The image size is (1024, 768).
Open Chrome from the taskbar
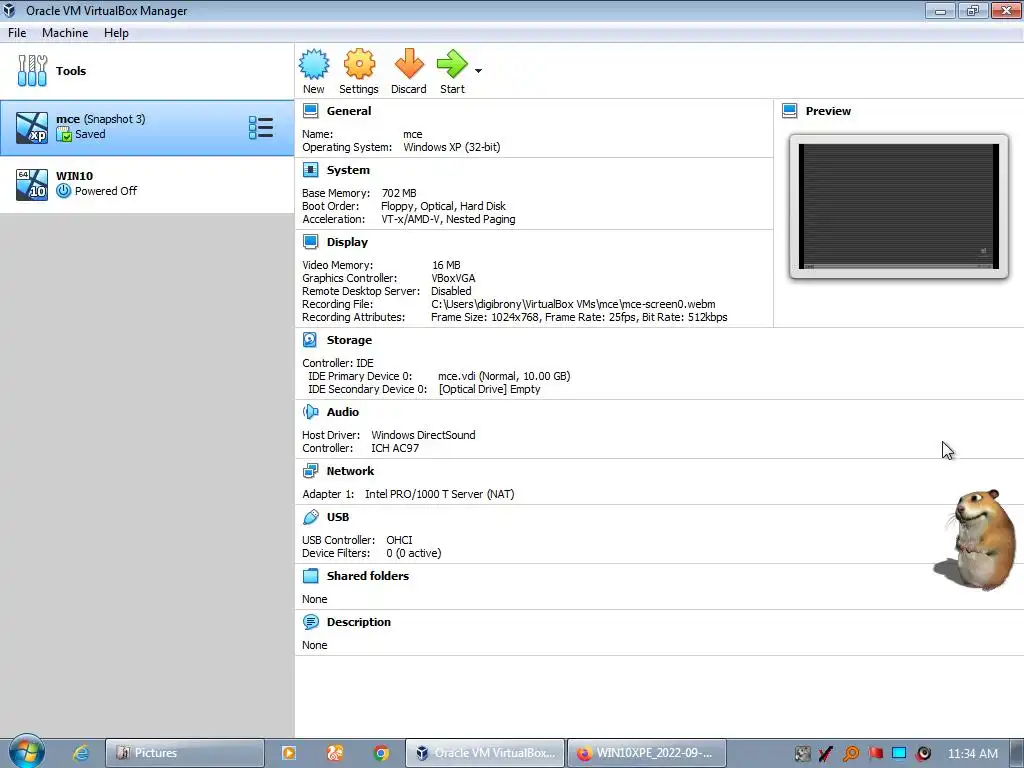(x=381, y=753)
